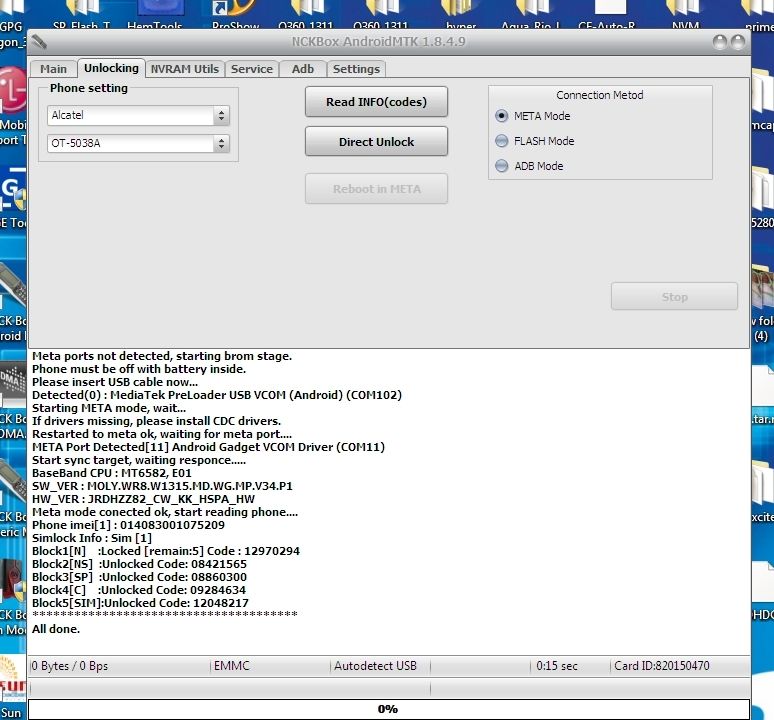Select the HemTools desktop icon

(158, 14)
